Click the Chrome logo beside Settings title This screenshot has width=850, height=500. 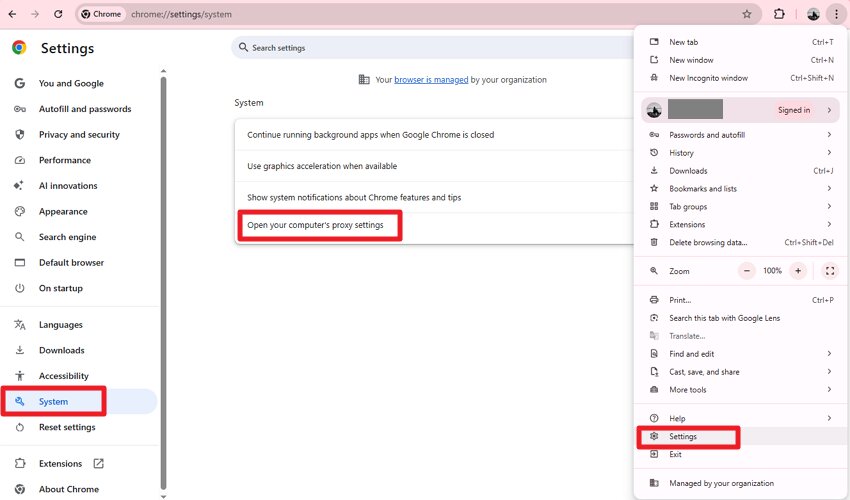[x=20, y=48]
